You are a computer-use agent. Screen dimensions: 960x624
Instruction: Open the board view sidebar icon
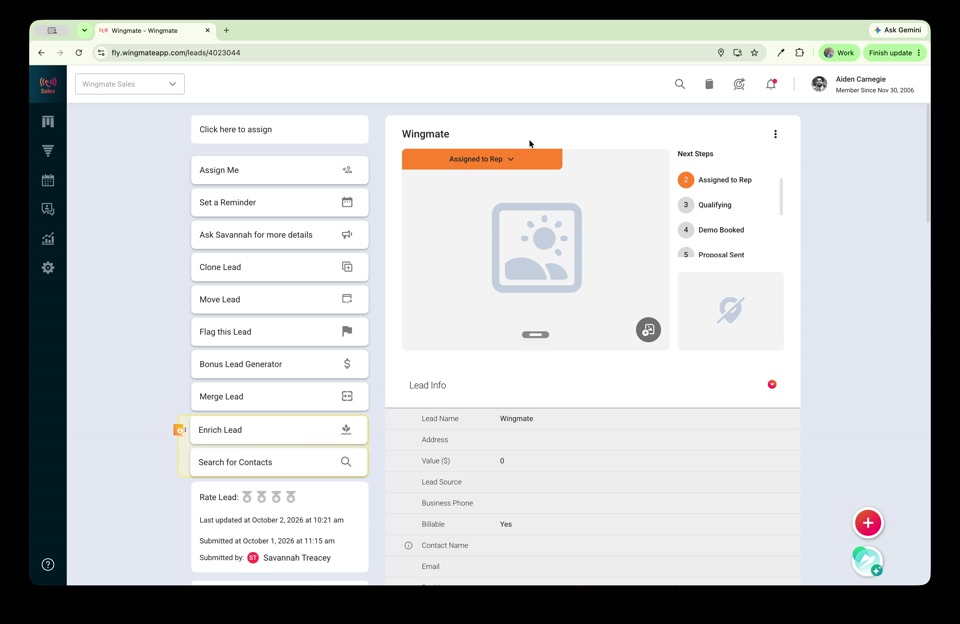coord(48,121)
